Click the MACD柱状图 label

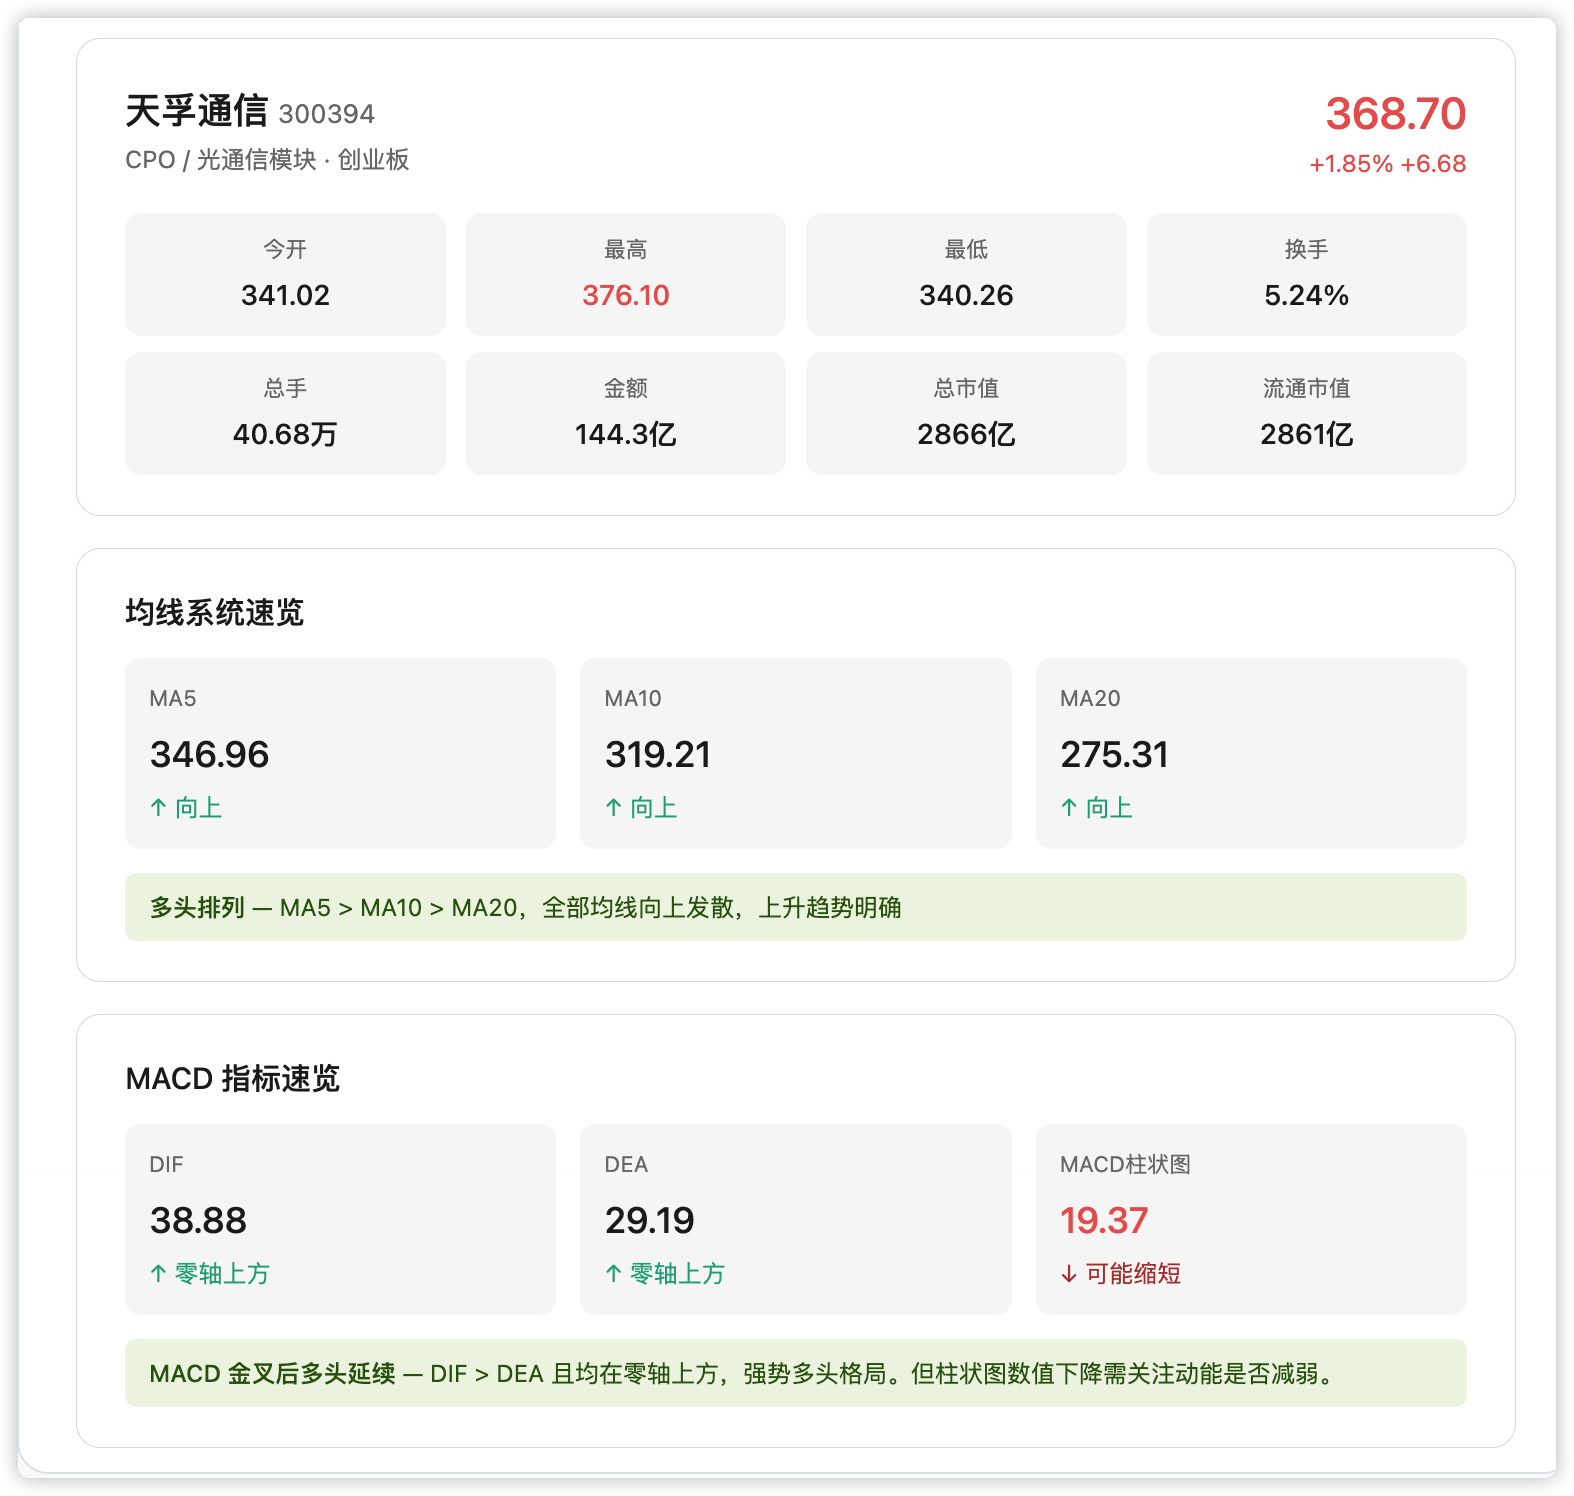point(1125,1165)
